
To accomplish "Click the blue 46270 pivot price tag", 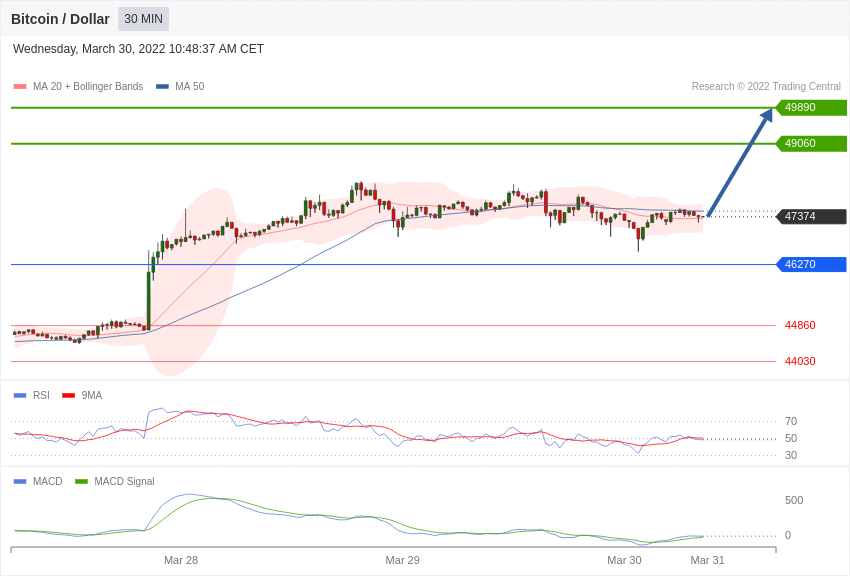I will (812, 264).
